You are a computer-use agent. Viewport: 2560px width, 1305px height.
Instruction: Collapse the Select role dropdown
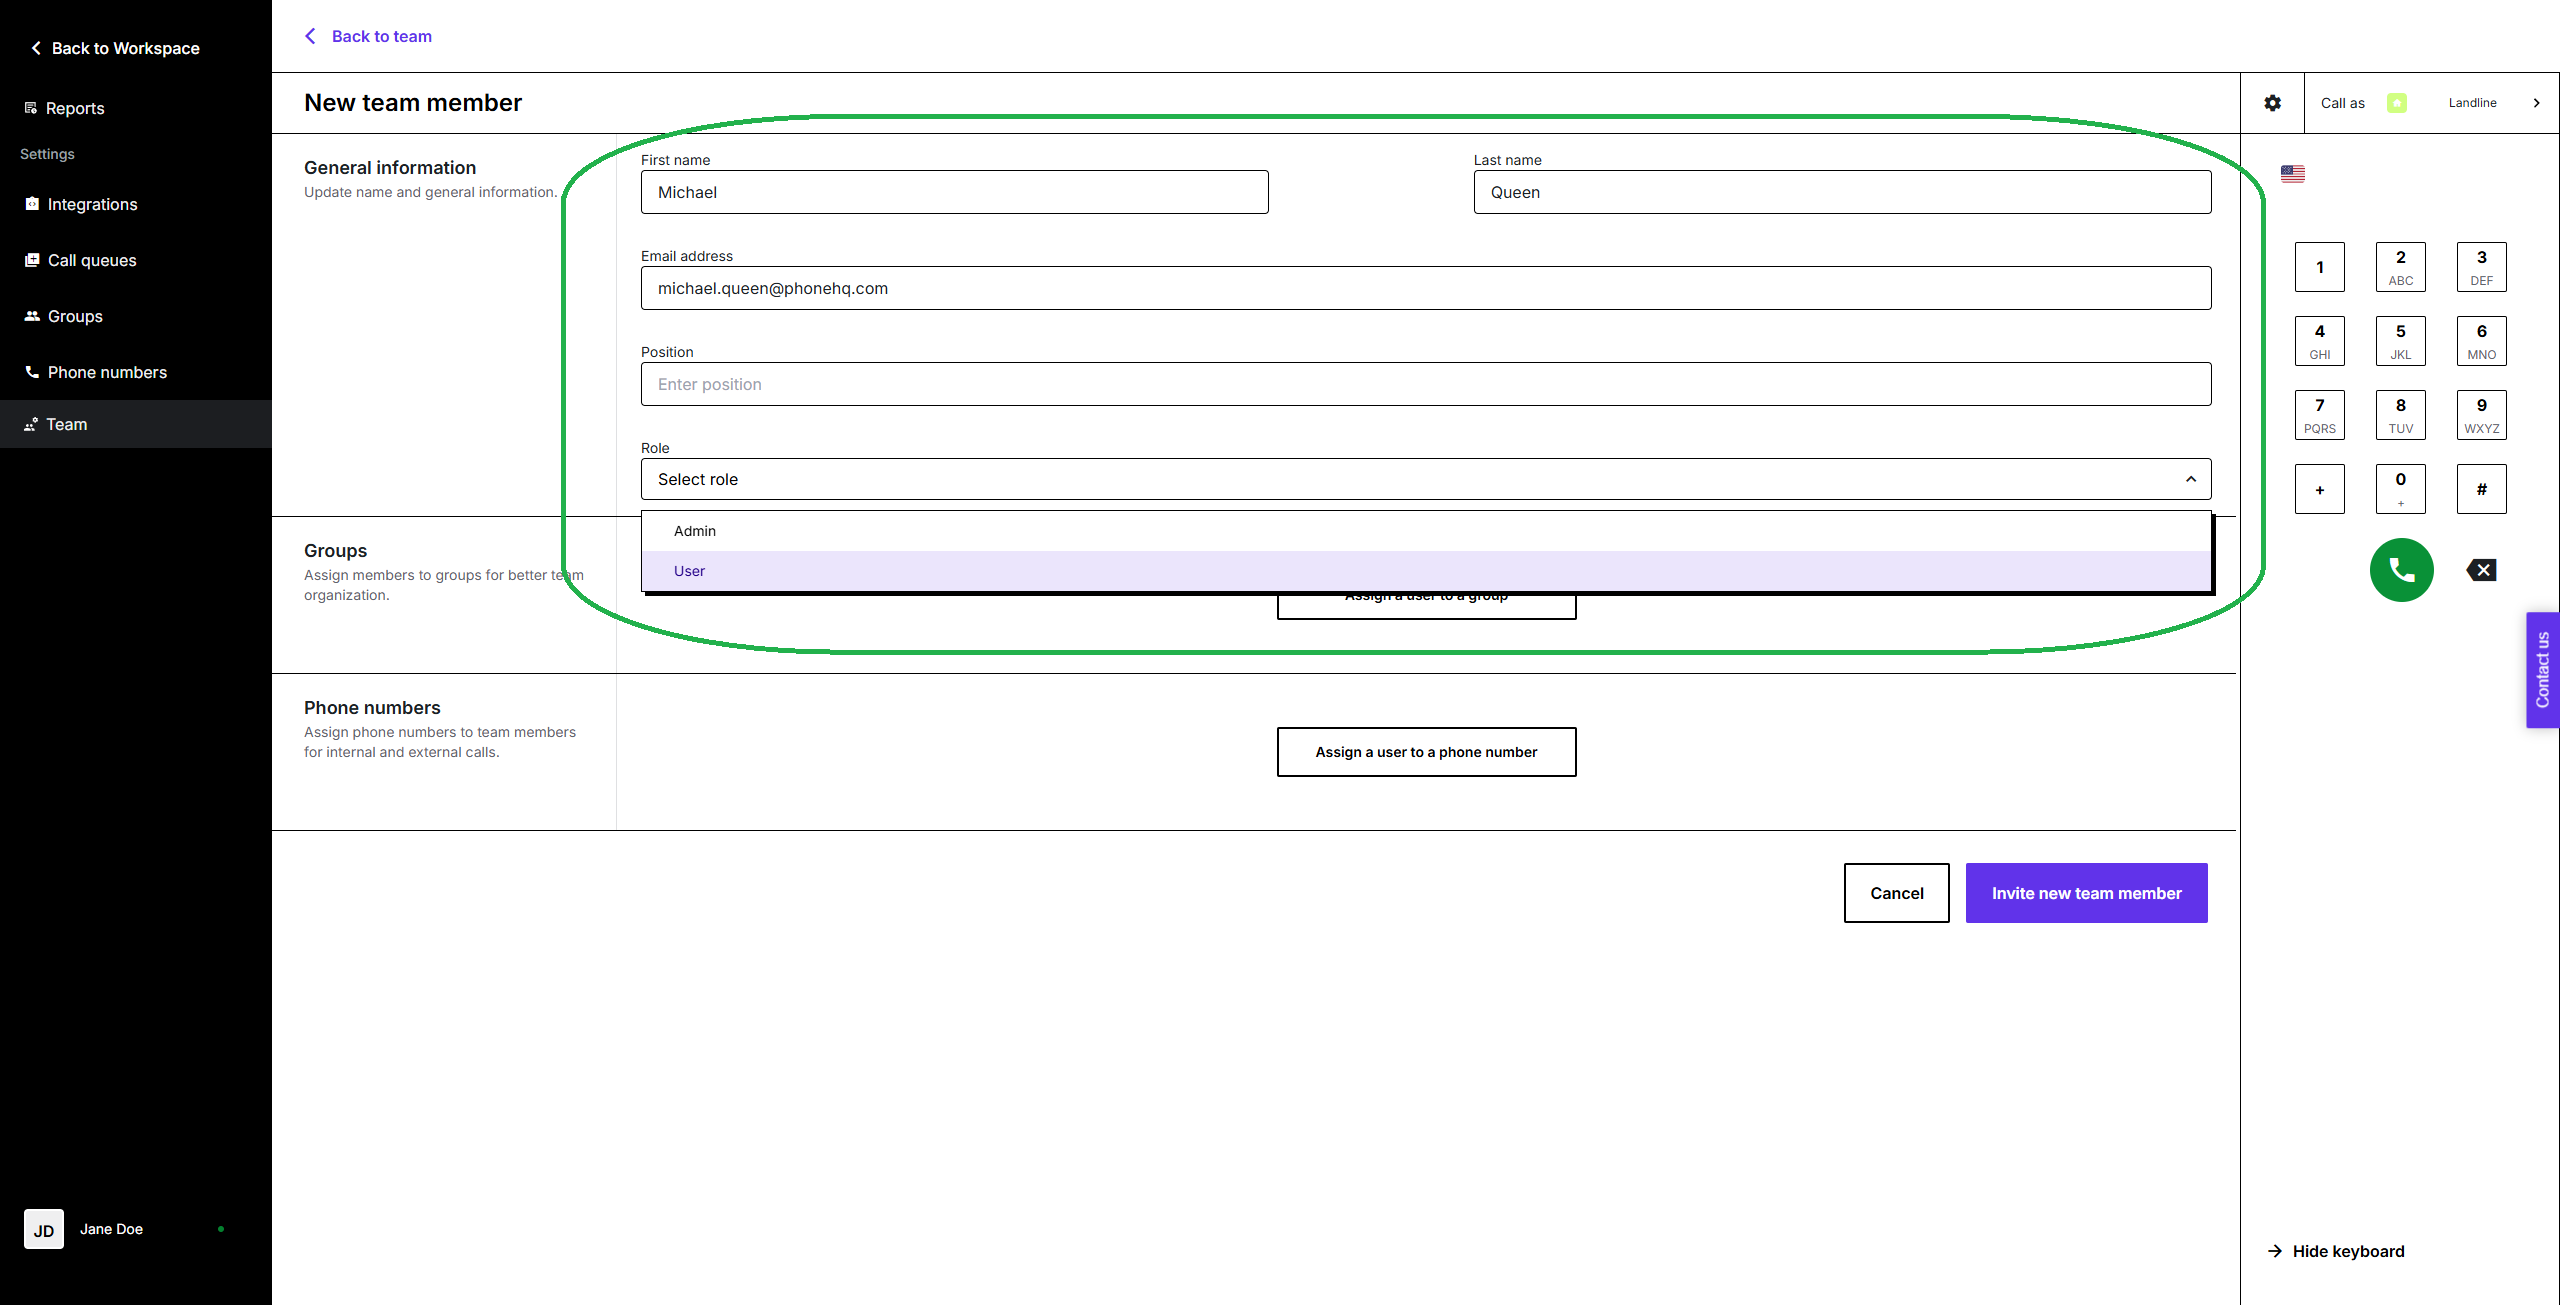tap(2190, 479)
